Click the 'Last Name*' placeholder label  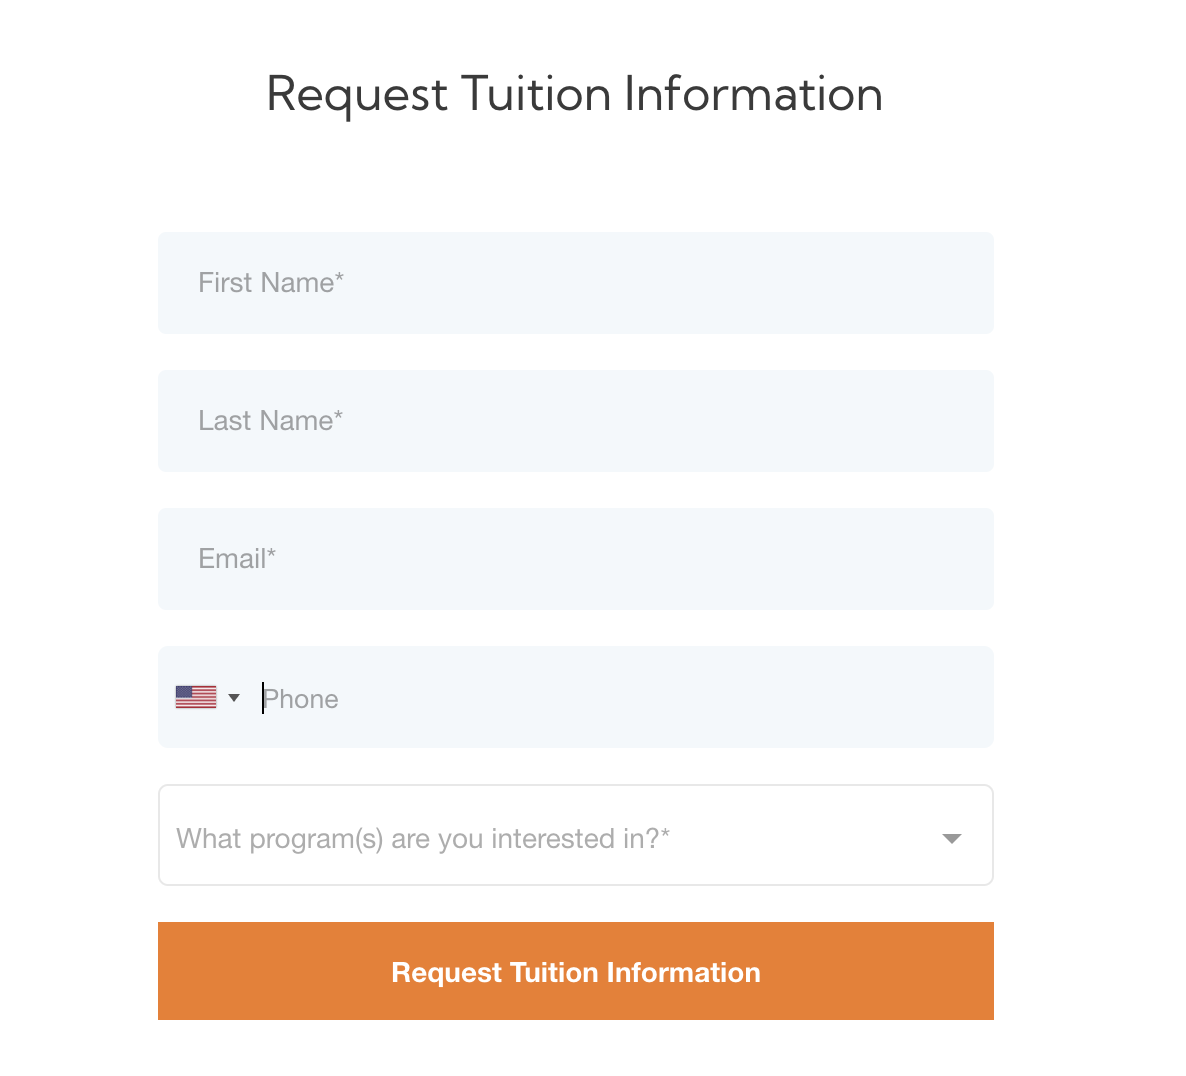pos(265,421)
